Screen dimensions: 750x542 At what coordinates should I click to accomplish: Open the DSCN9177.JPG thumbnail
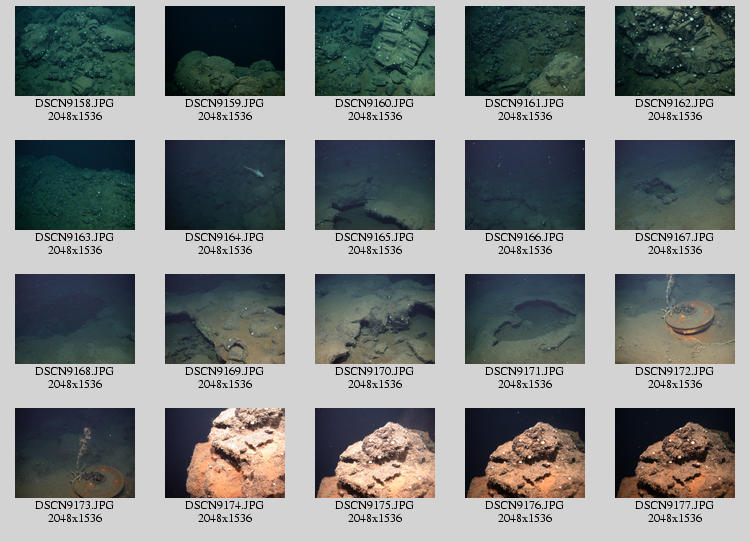tap(675, 453)
